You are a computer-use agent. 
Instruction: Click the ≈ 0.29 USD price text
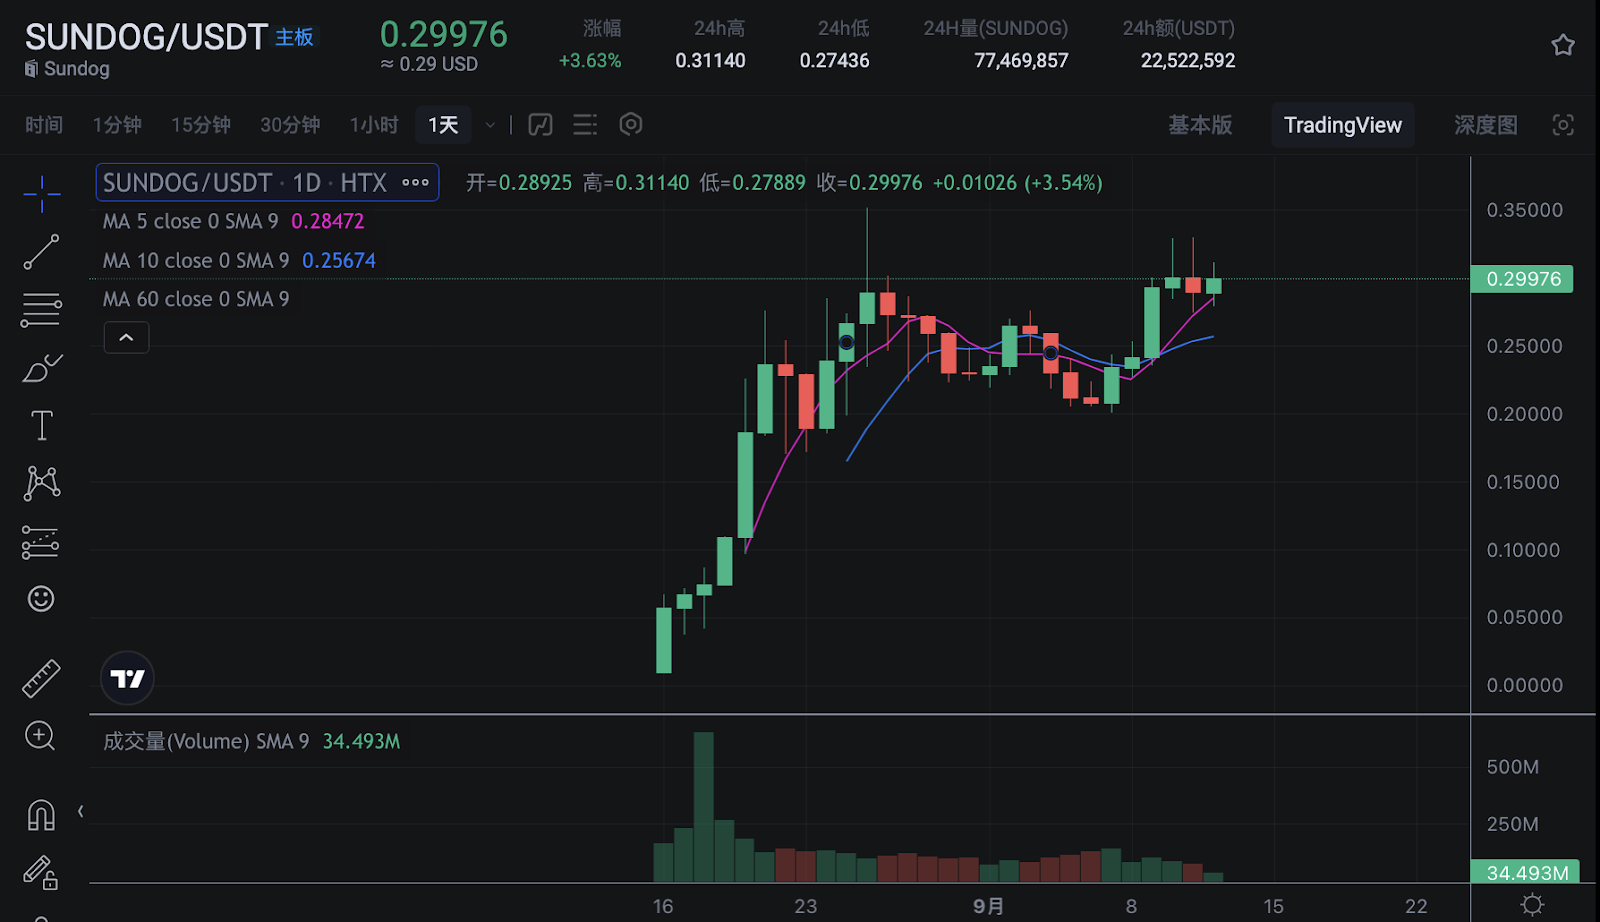pyautogui.click(x=429, y=64)
